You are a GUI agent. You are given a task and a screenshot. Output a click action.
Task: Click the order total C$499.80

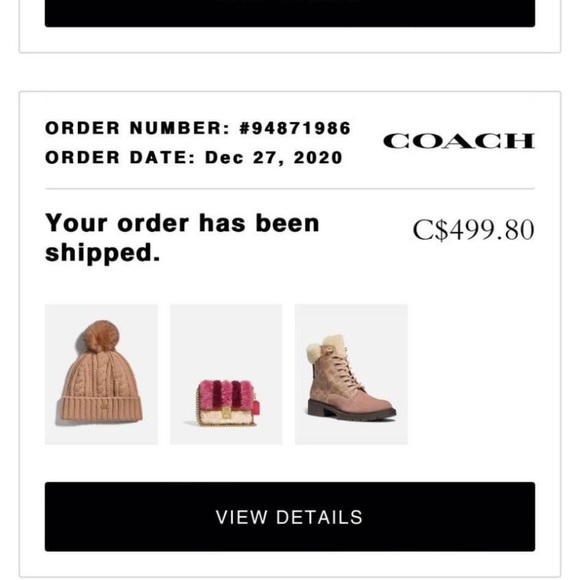click(473, 230)
